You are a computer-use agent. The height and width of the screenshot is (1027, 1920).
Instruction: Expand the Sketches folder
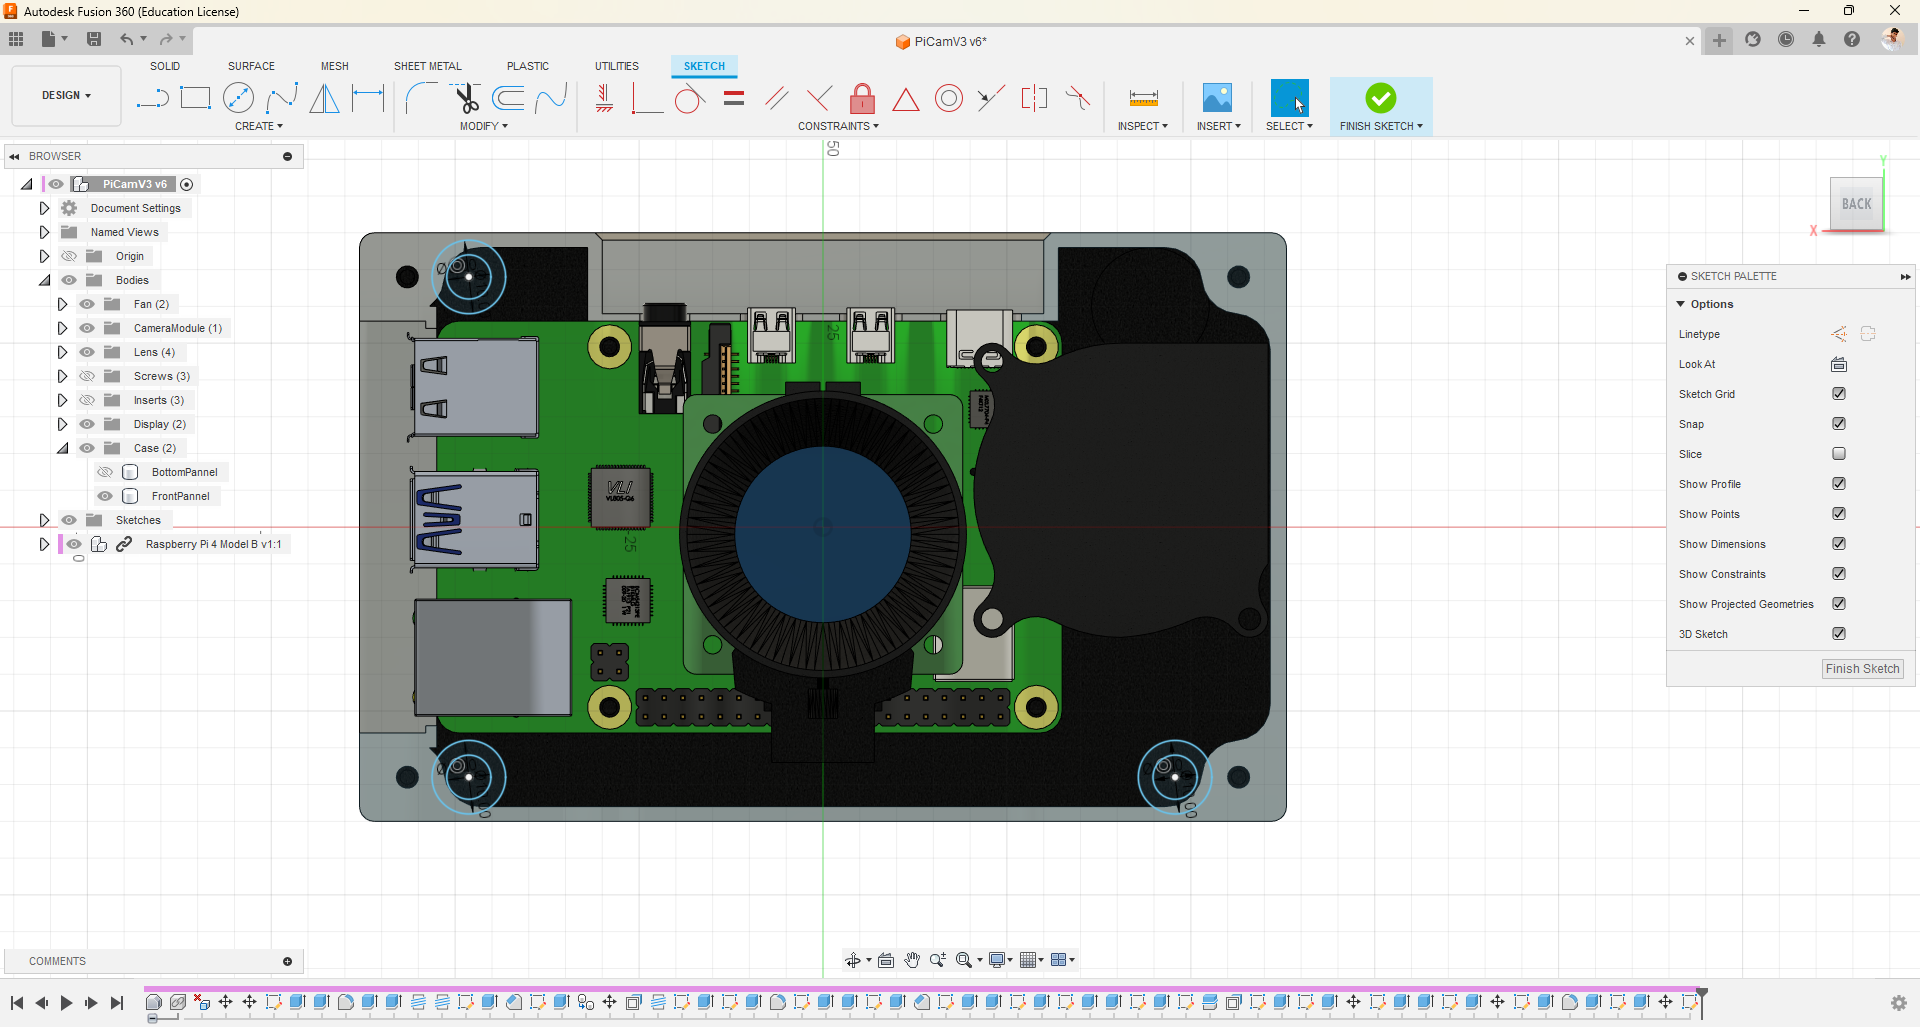[44, 520]
